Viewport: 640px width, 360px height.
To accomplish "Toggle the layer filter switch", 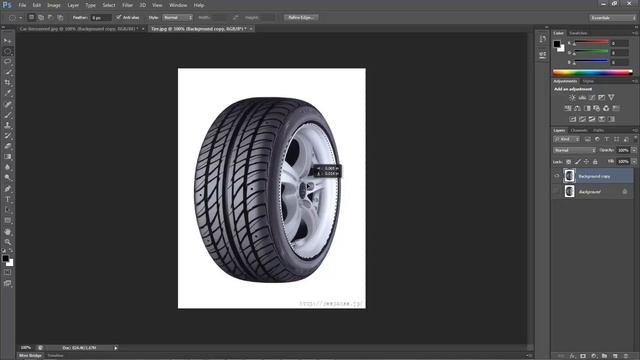I will (635, 139).
